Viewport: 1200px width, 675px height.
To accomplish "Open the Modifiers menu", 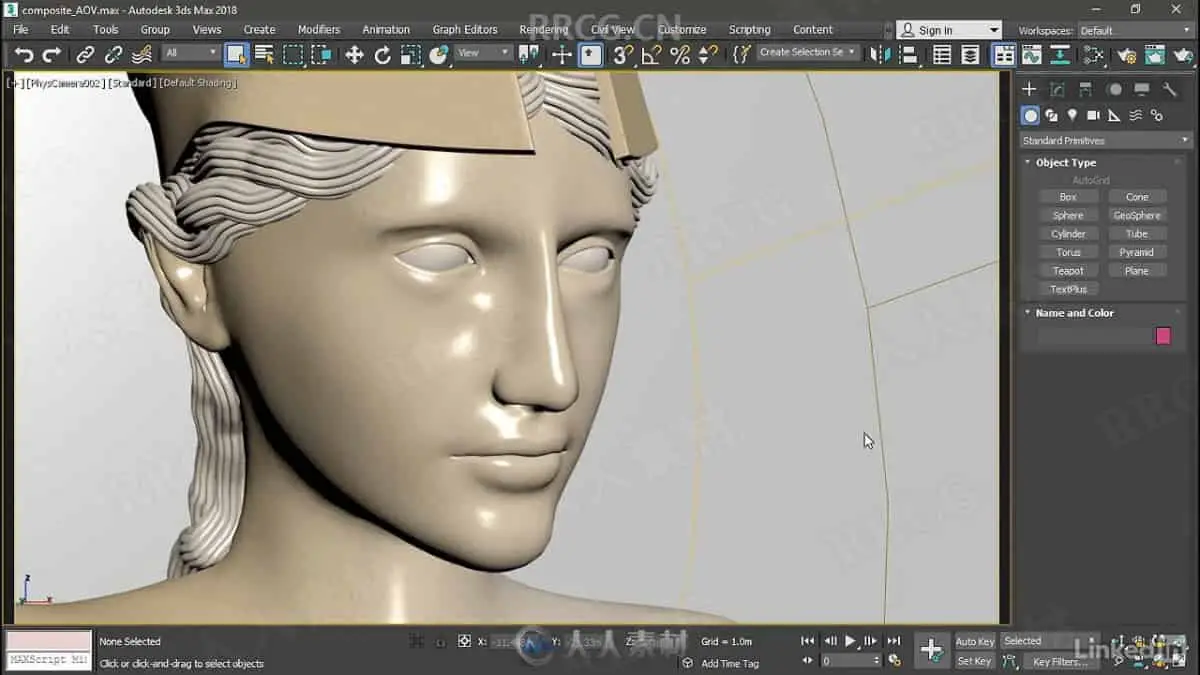I will tap(318, 30).
